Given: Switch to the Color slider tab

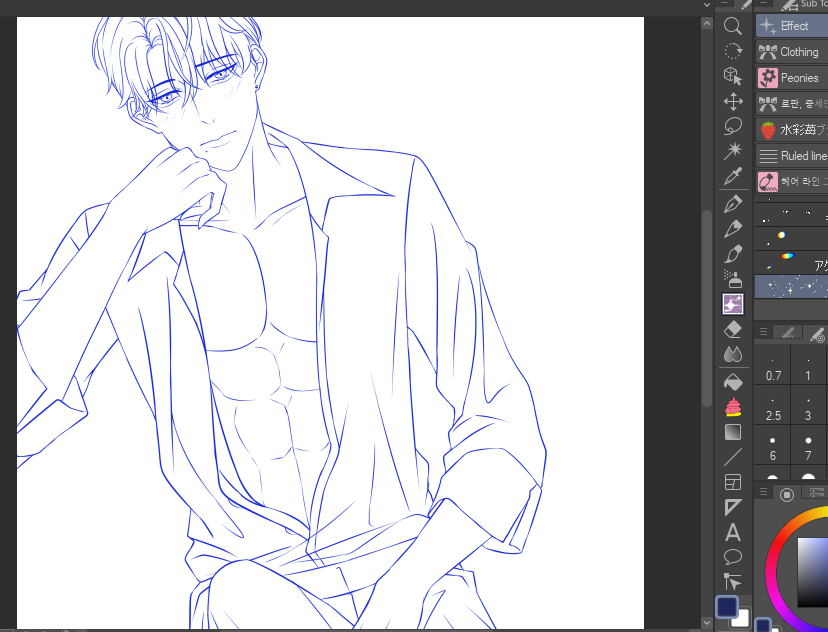Looking at the screenshot, I should click(x=816, y=493).
